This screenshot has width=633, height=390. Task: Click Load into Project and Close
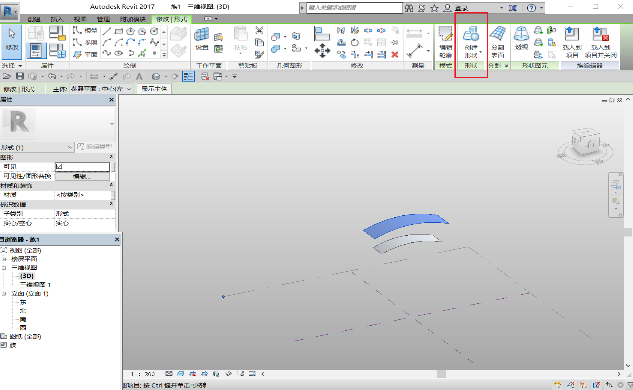pos(600,42)
